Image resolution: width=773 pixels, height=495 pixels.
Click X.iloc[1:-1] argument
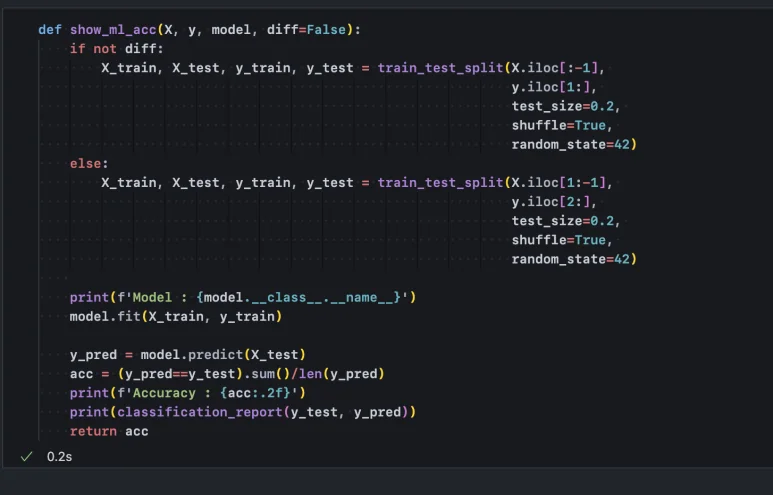[559, 182]
